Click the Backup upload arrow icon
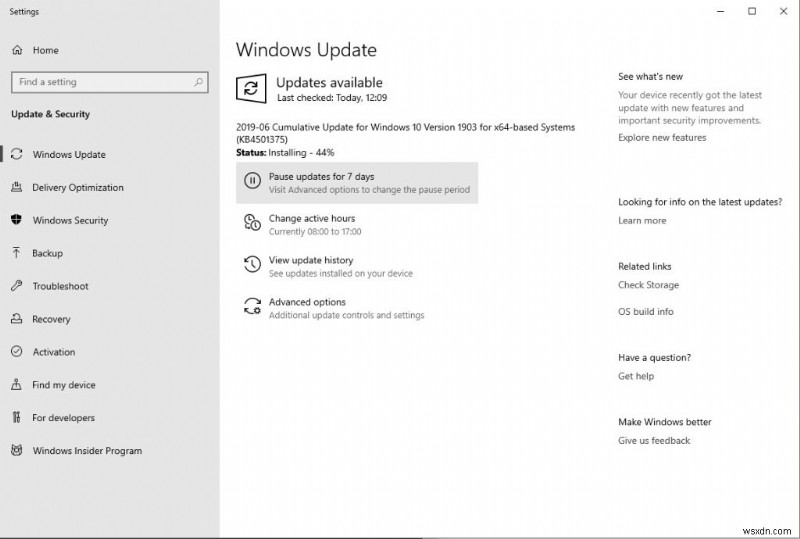Screen dimensions: 800x539 (17, 253)
